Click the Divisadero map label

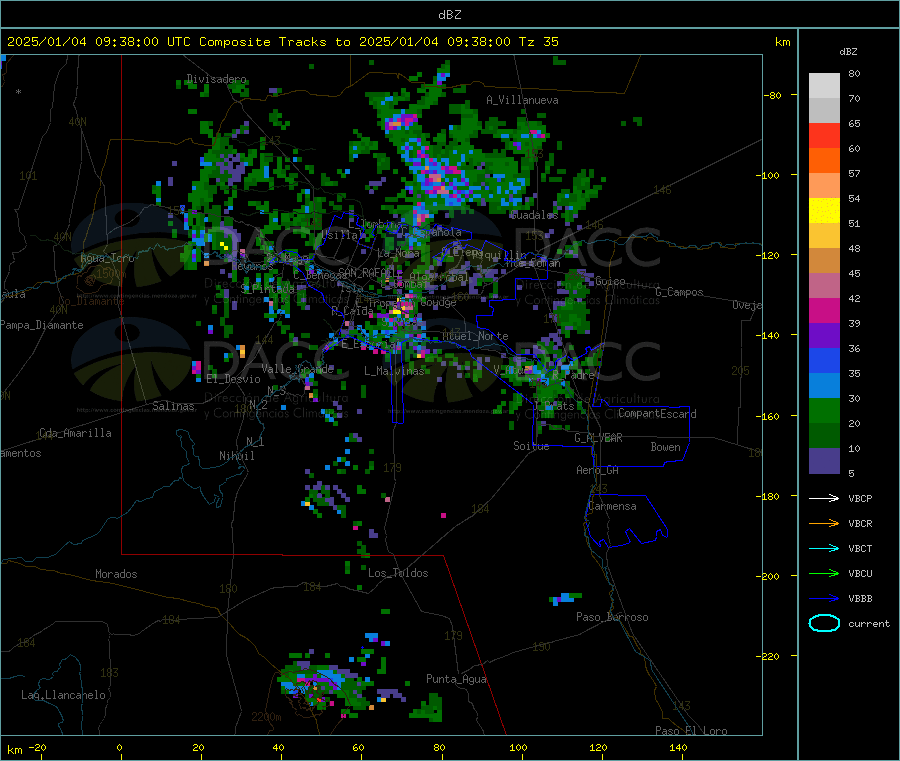(216, 79)
